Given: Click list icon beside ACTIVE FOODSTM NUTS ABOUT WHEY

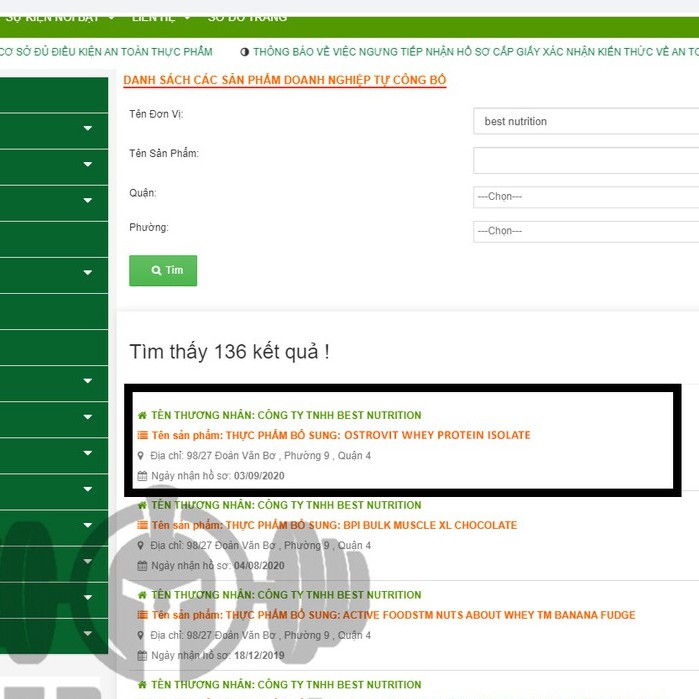Looking at the screenshot, I should pos(142,615).
